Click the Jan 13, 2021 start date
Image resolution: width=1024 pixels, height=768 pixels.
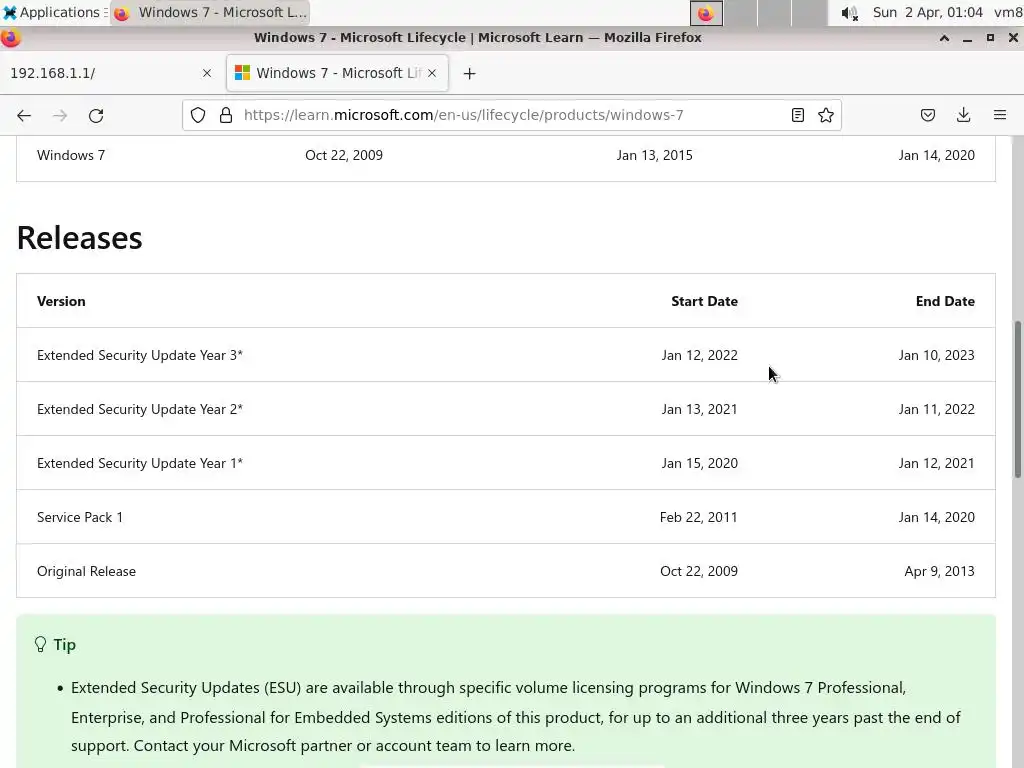699,409
